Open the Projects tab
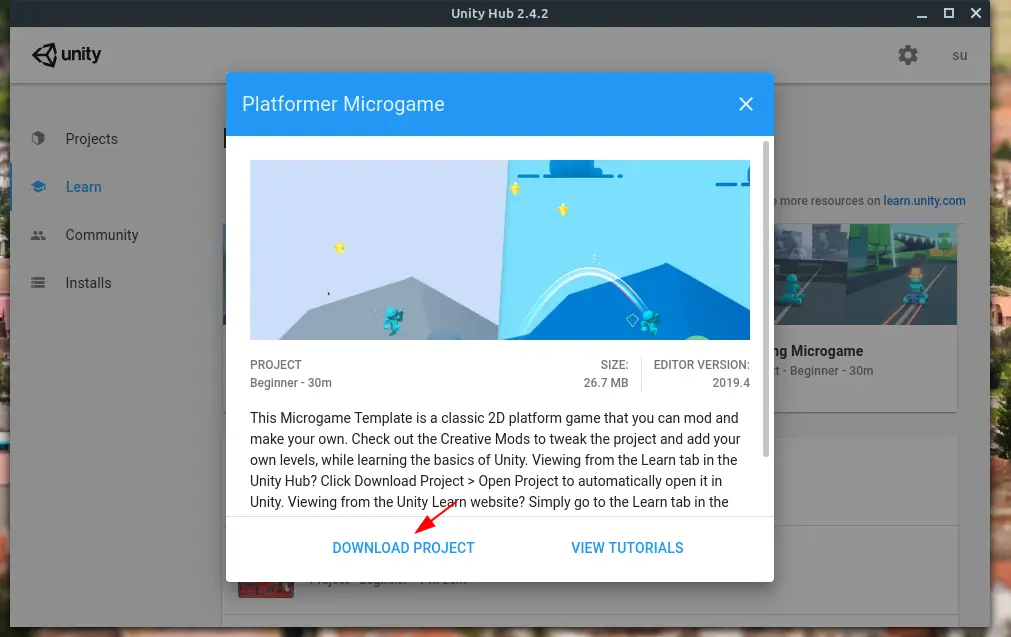 click(x=92, y=139)
